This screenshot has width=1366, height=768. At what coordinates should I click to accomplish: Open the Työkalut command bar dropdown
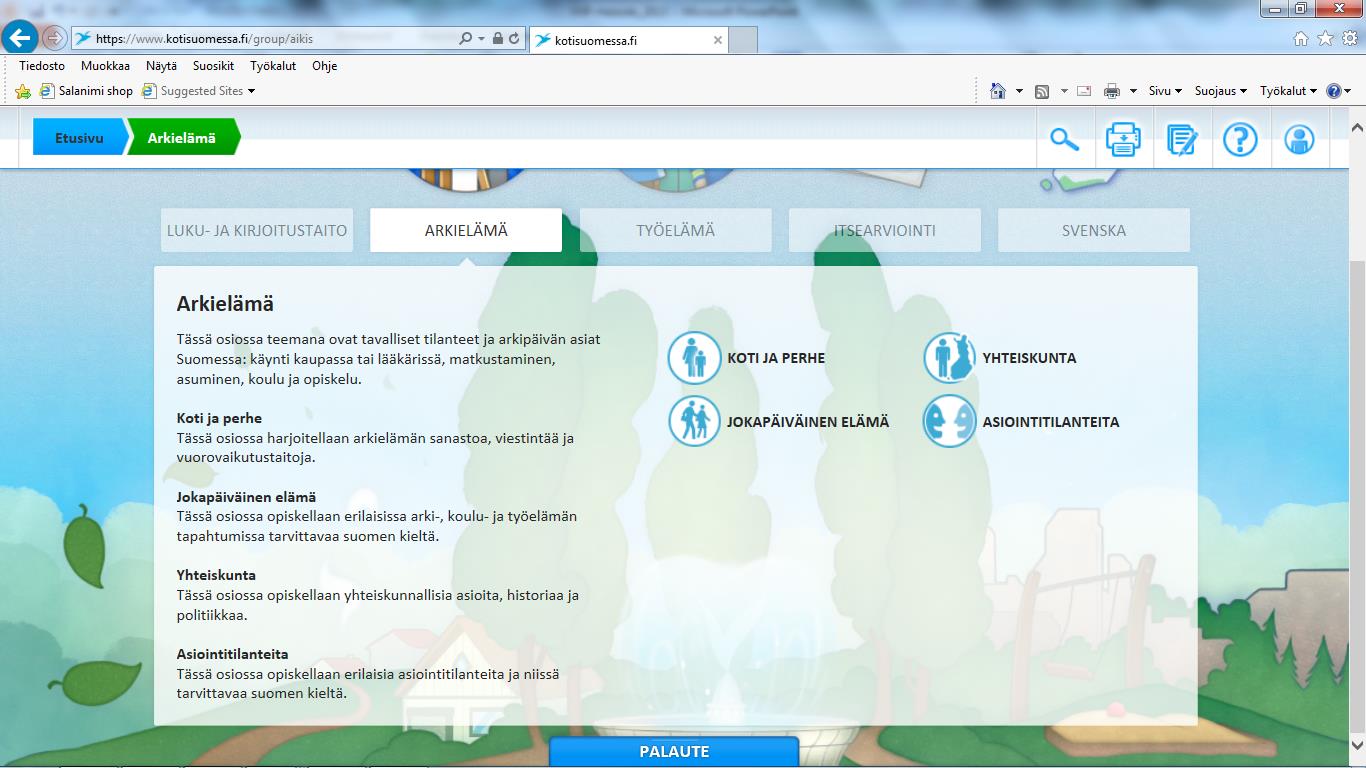click(x=1288, y=91)
